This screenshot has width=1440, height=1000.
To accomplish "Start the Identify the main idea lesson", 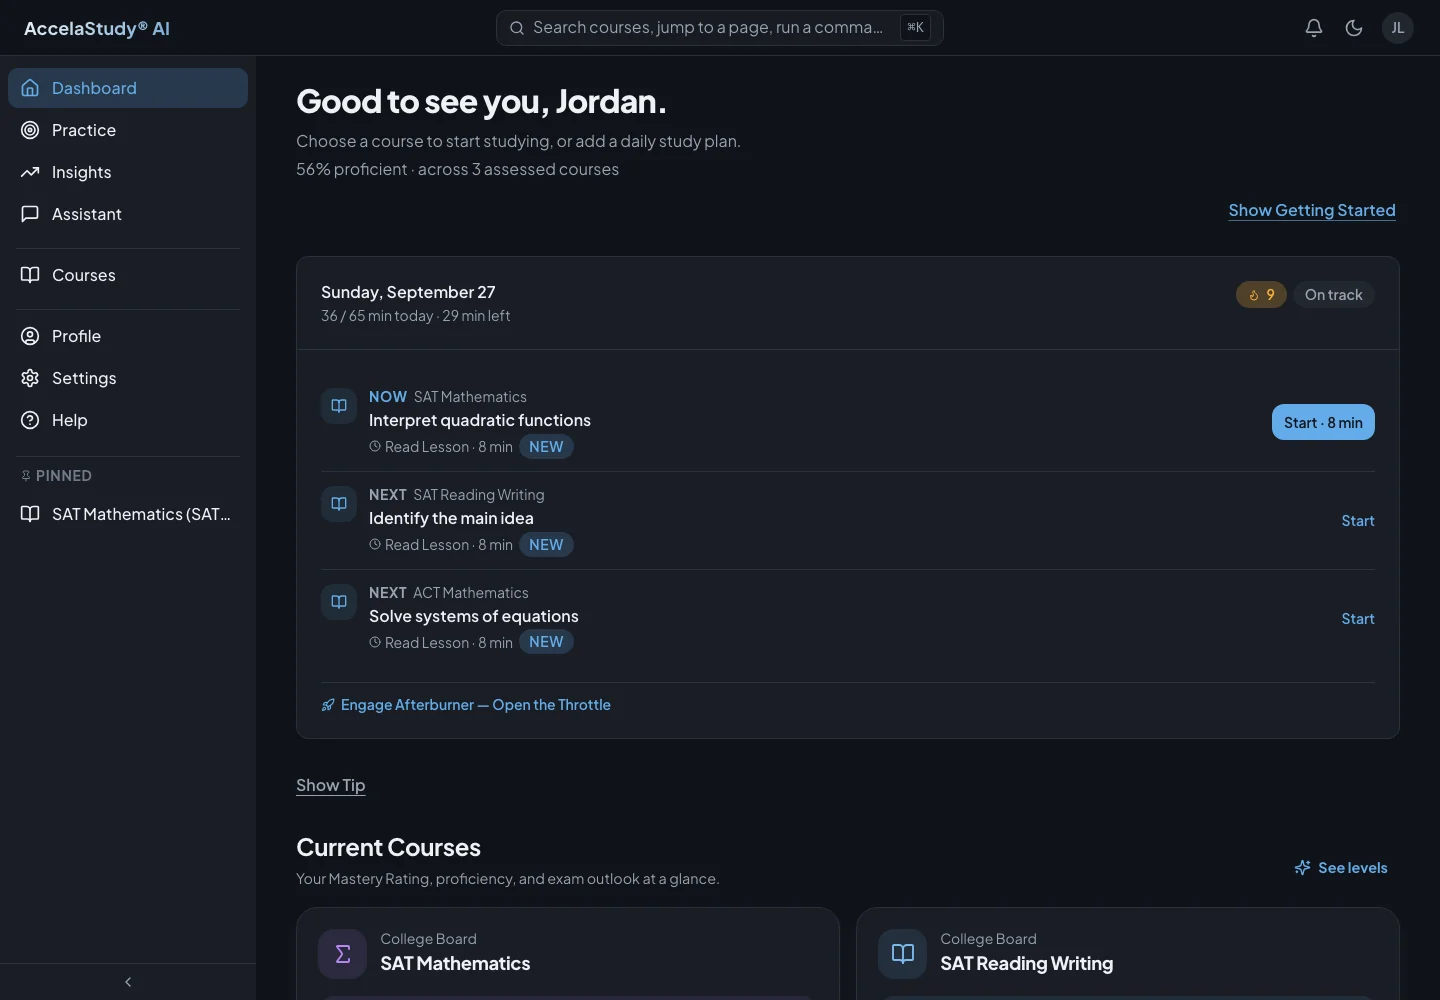I will 1358,521.
